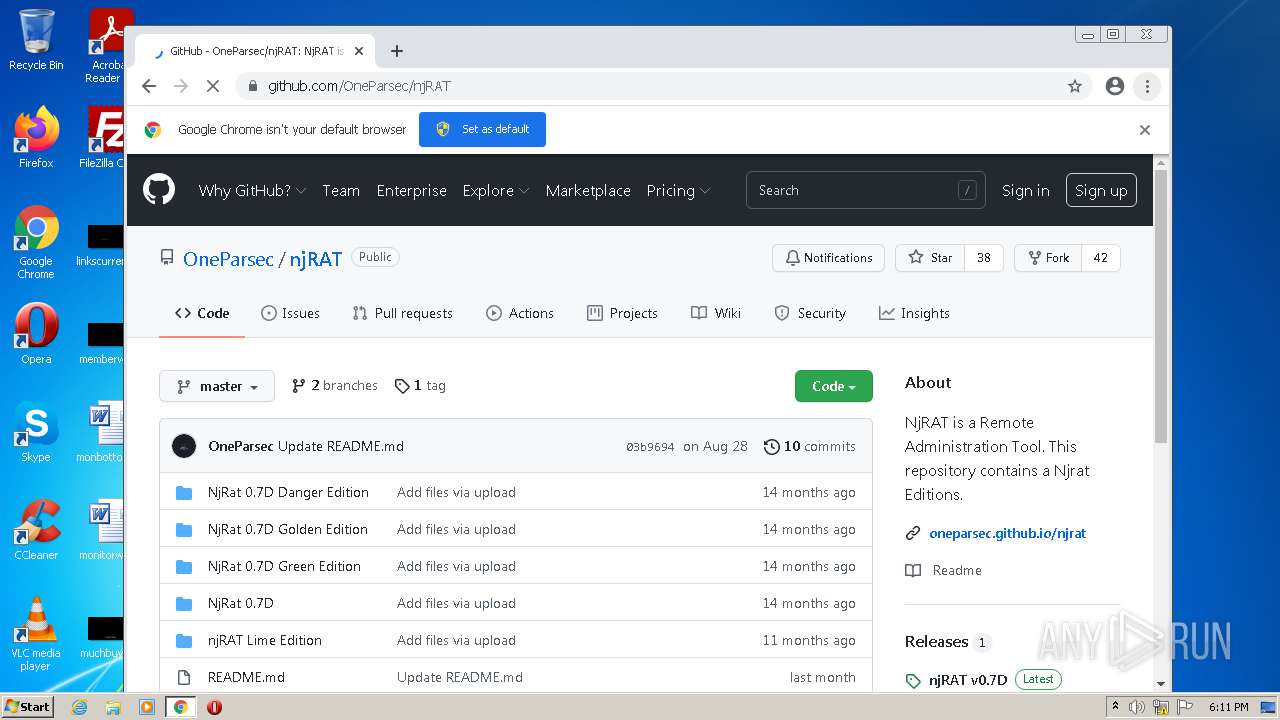Open the Enterprise page link
1280x720 pixels.
(x=411, y=190)
